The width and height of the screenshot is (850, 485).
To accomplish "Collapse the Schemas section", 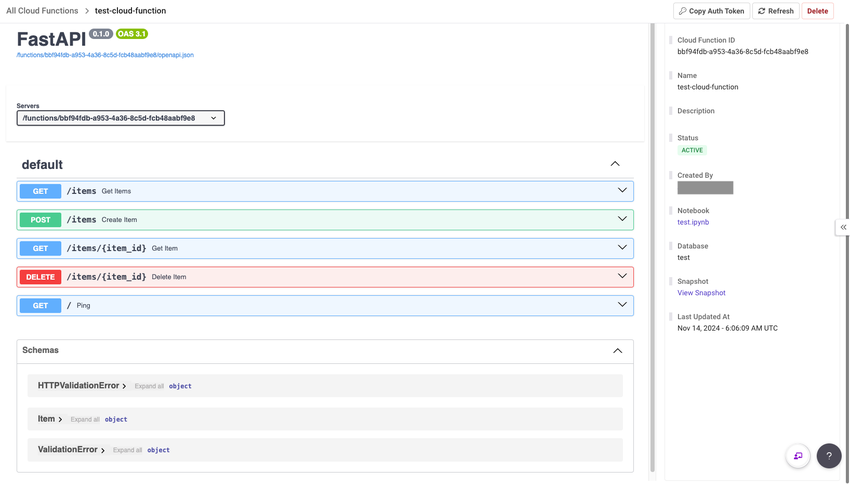I will click(617, 351).
